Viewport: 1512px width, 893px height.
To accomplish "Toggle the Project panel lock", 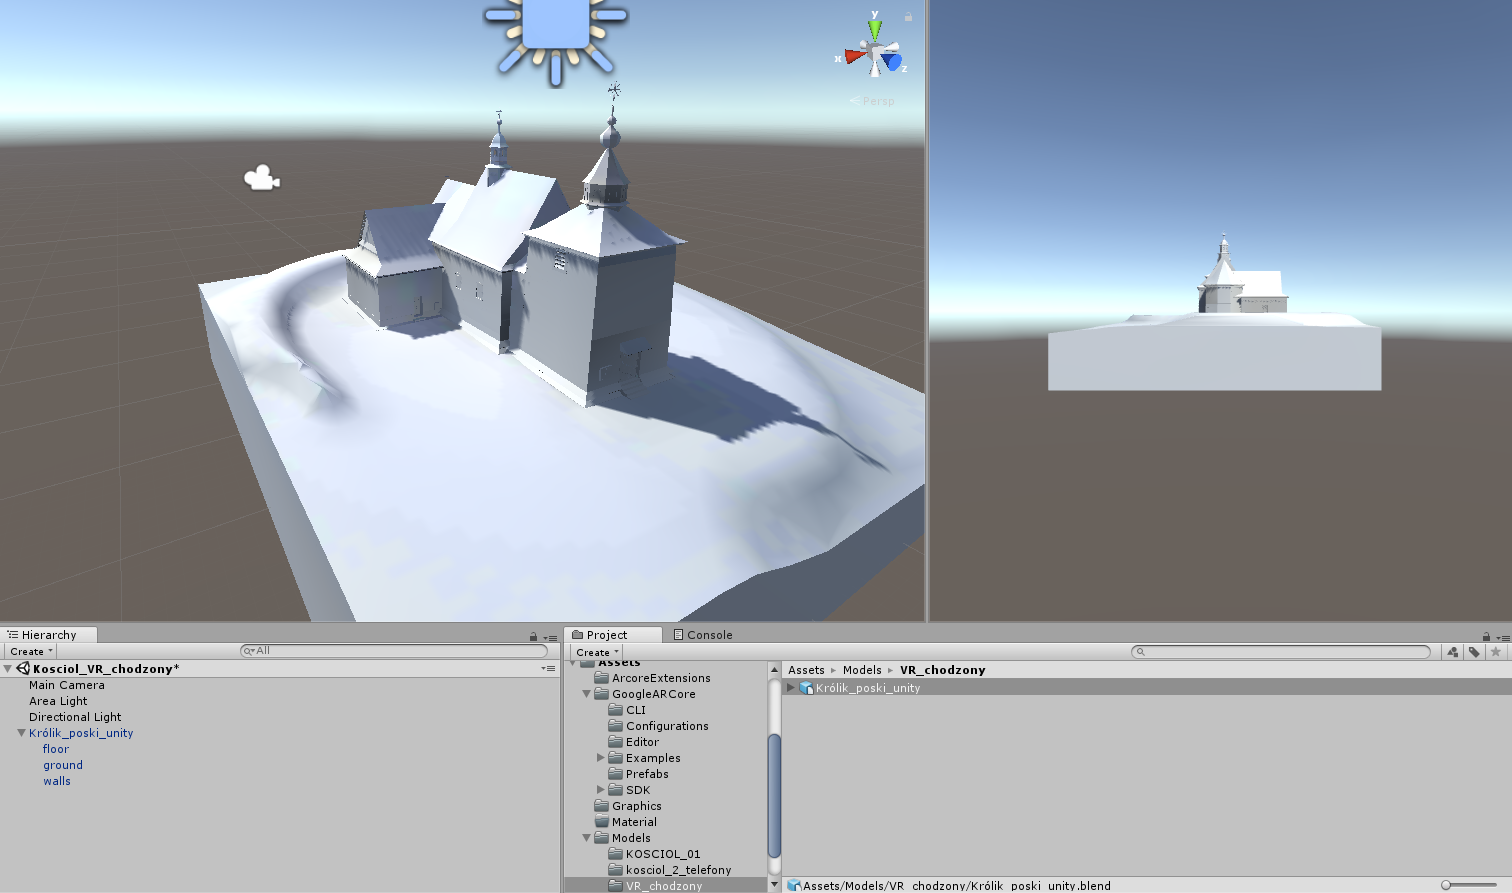I will click(1486, 636).
